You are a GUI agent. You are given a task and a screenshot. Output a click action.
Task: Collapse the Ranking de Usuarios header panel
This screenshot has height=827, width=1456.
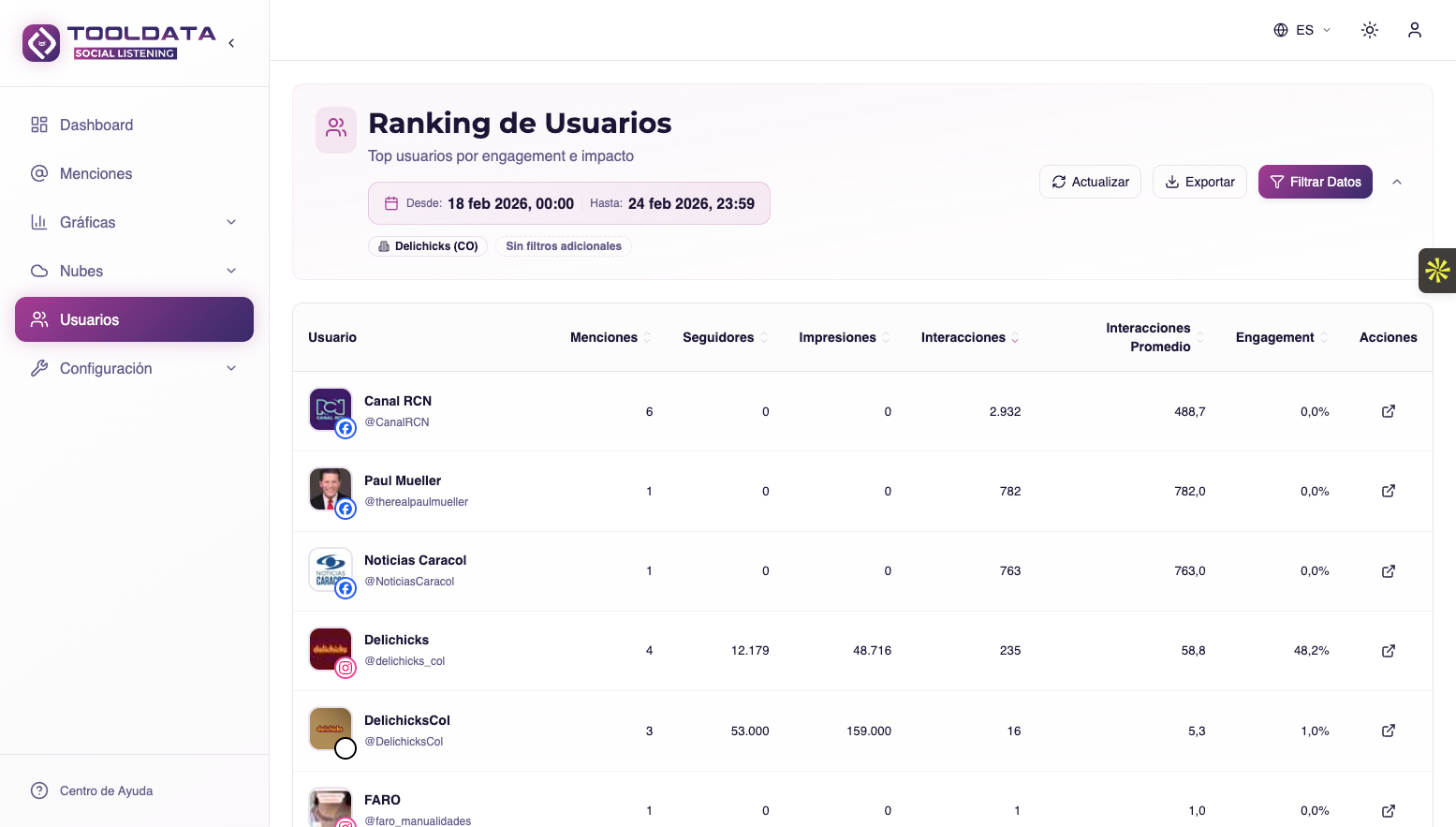(x=1397, y=182)
